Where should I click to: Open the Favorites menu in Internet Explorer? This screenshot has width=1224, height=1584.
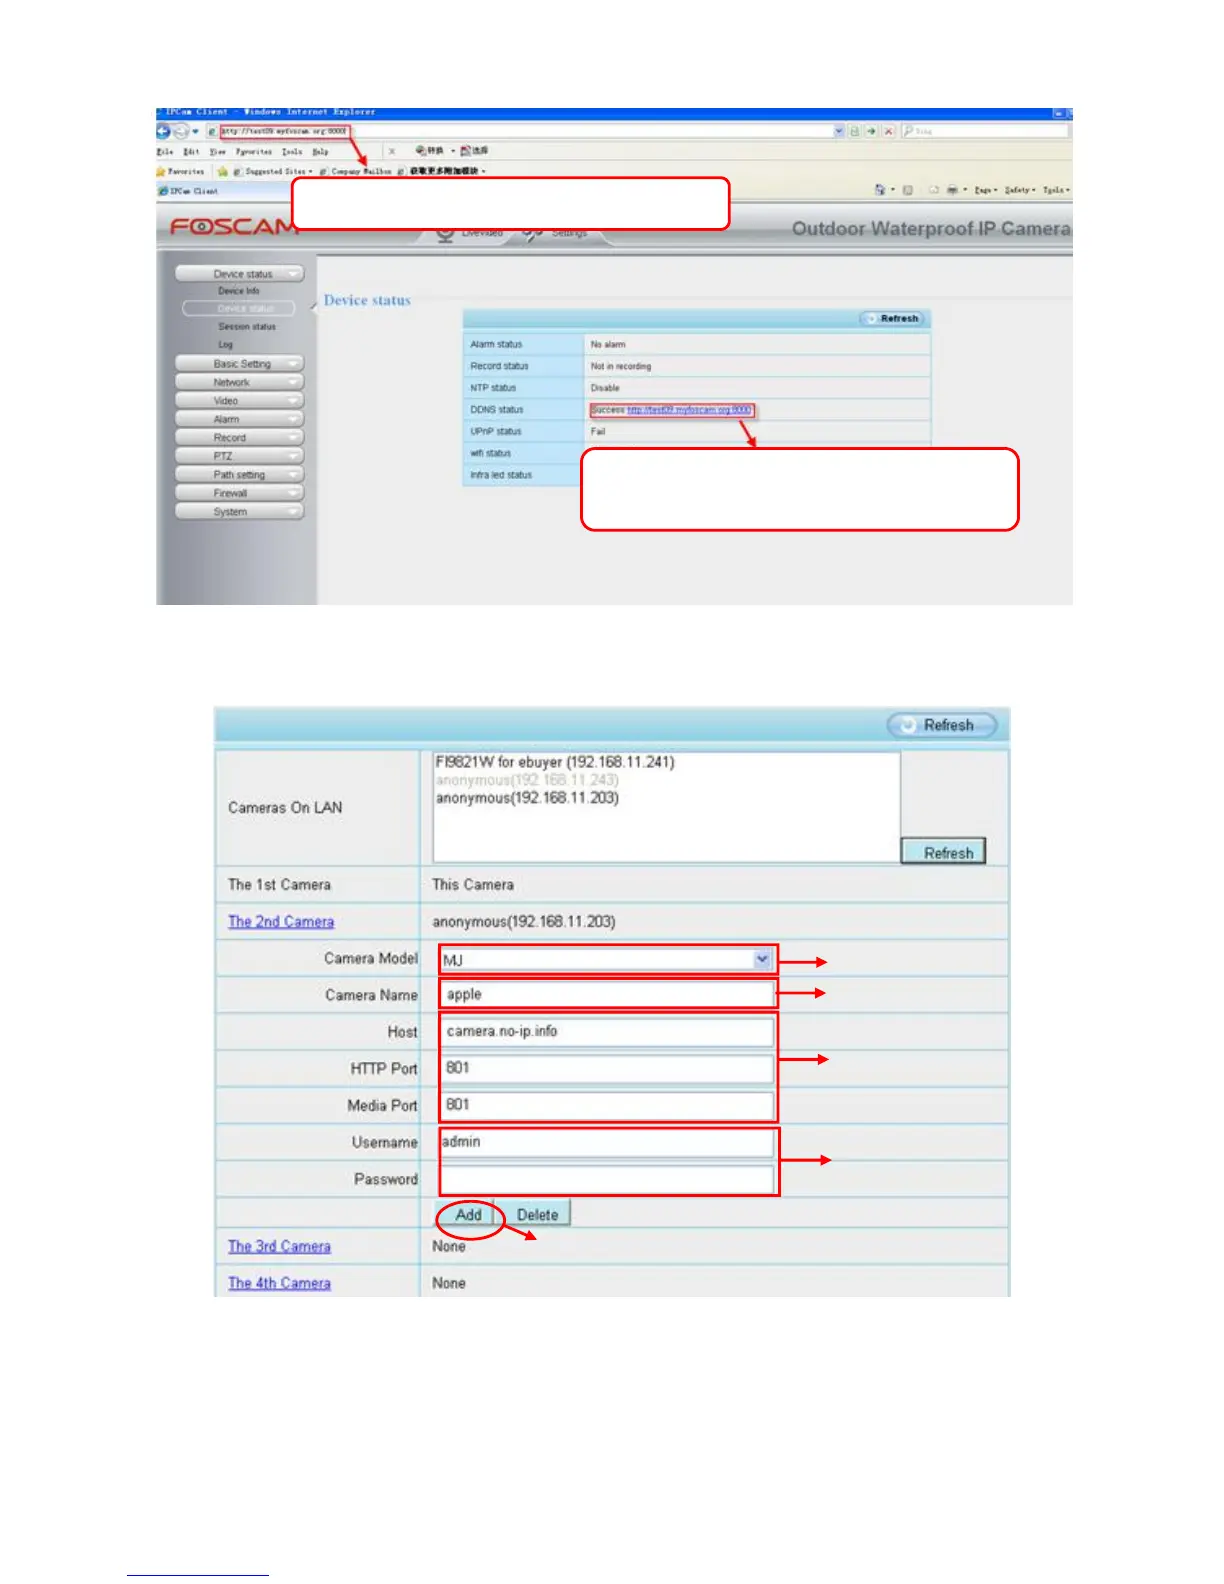pyautogui.click(x=254, y=152)
